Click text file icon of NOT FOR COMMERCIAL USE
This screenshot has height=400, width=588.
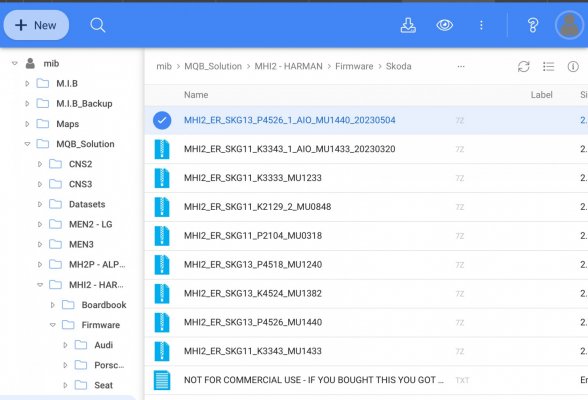point(162,380)
